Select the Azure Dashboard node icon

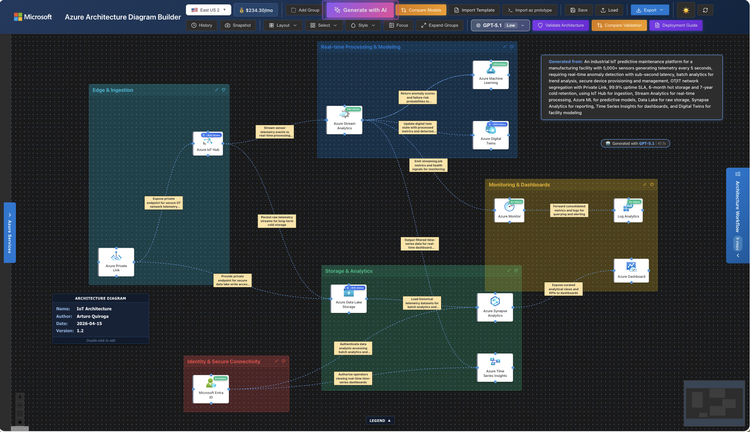point(631,267)
